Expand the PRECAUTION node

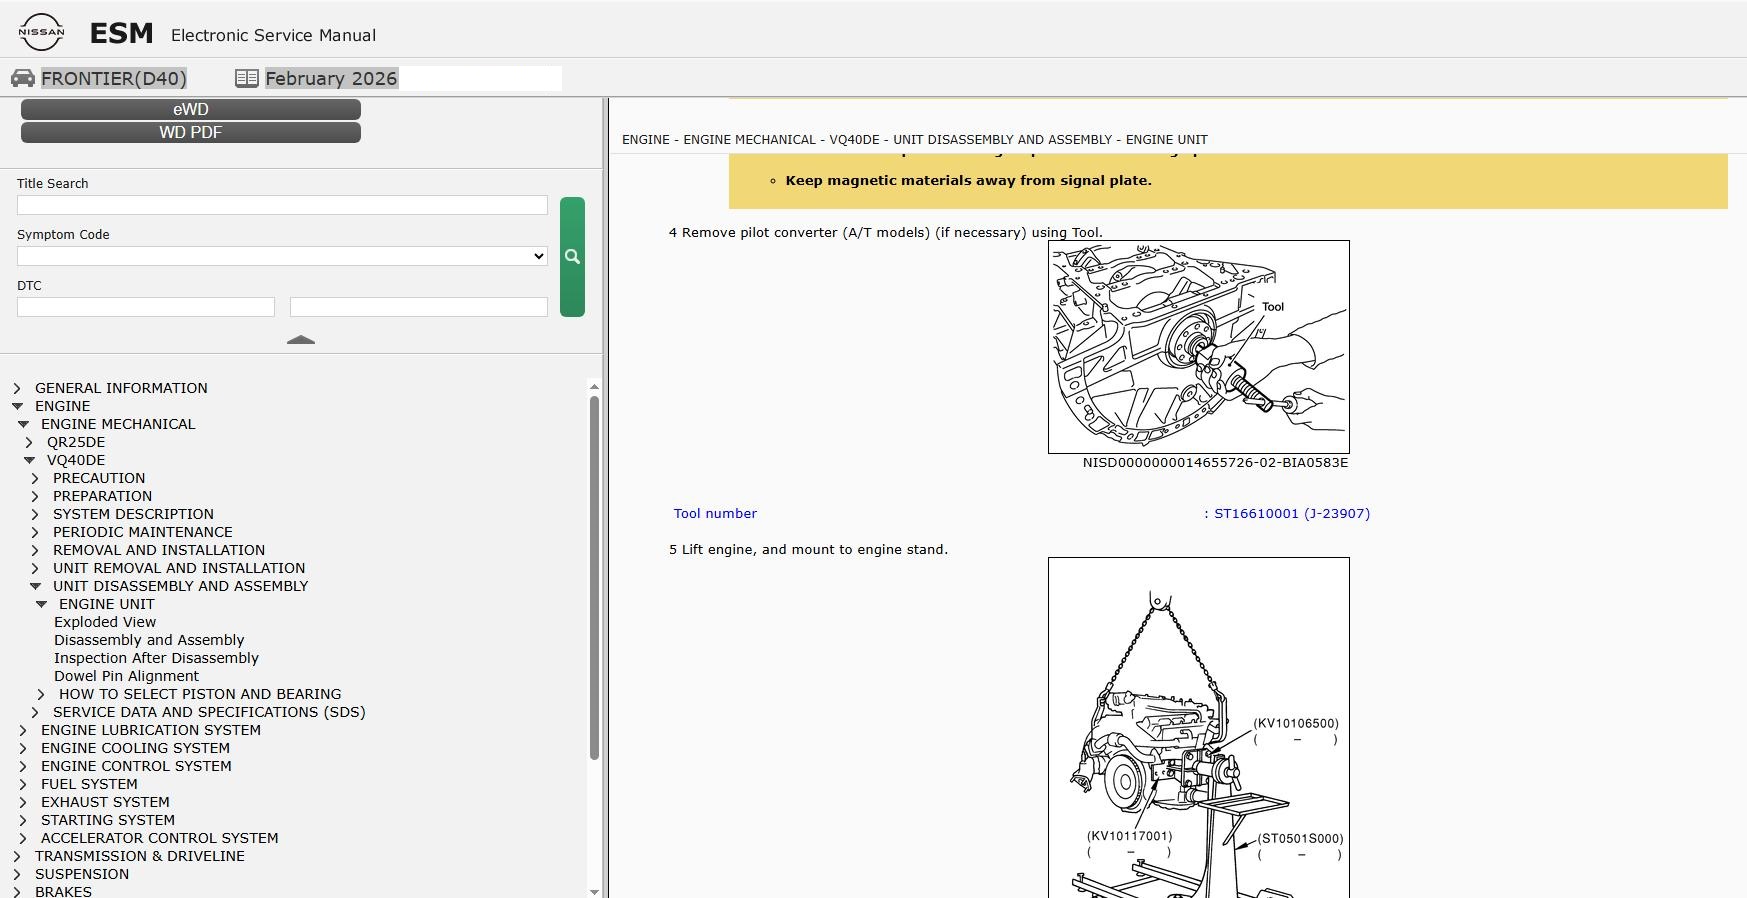click(x=35, y=478)
